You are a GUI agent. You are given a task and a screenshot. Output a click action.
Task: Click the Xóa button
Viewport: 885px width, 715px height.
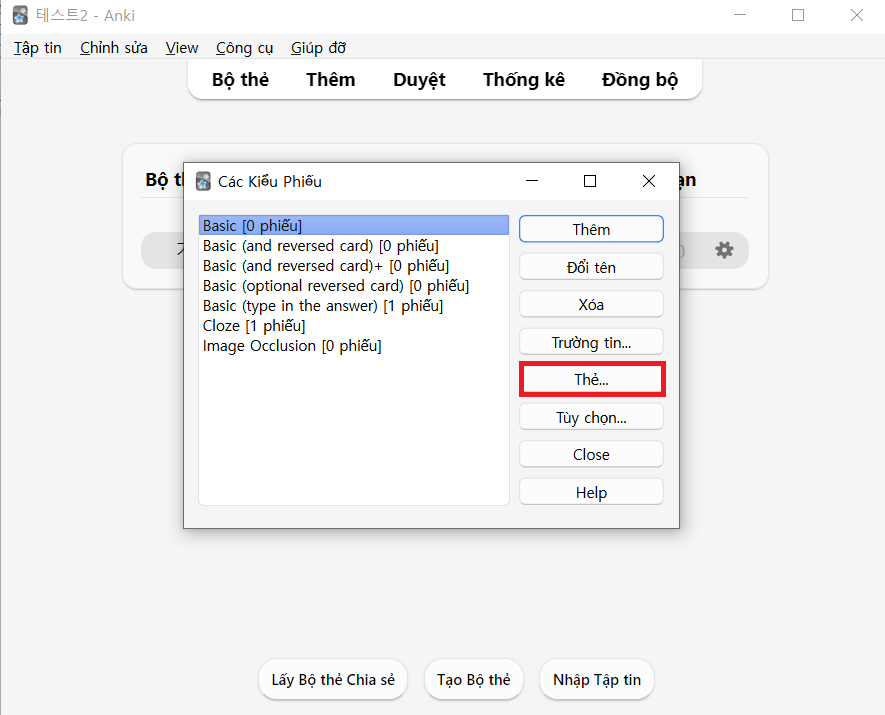(x=591, y=305)
